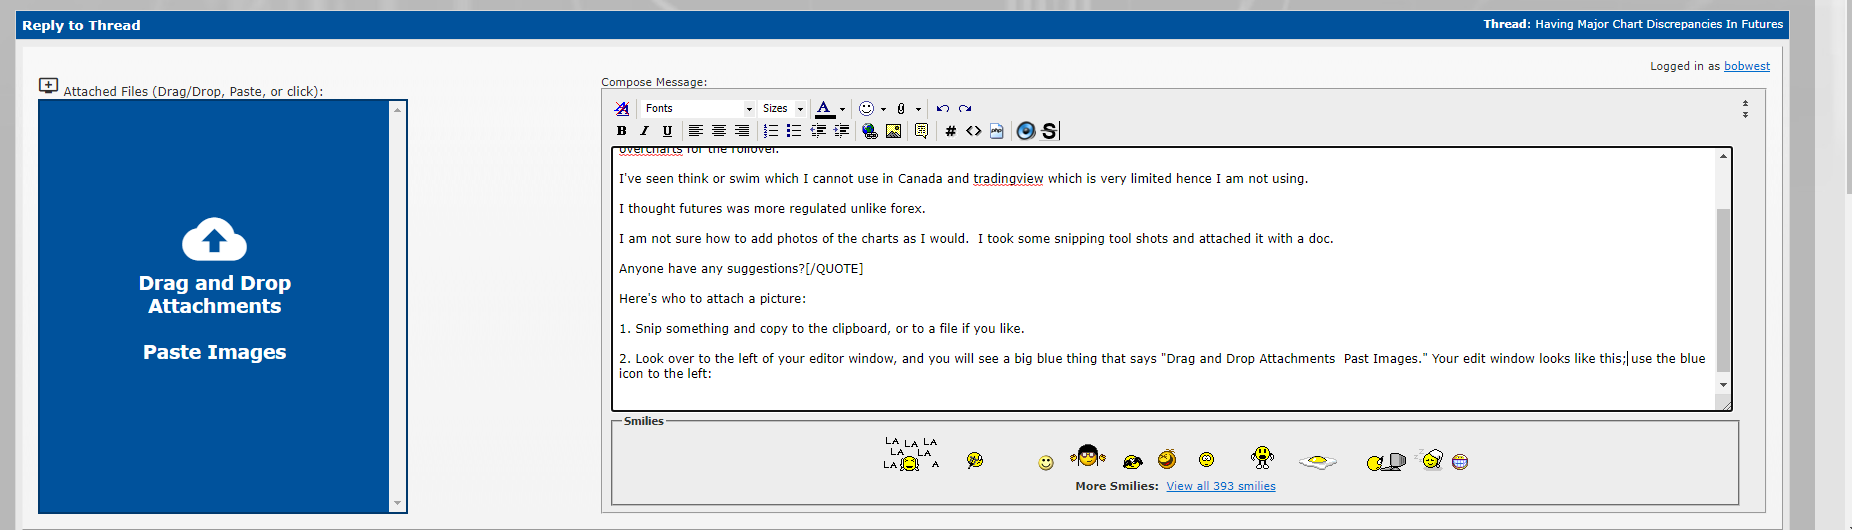Click attachment panel scrollbar down arrow

coord(398,503)
